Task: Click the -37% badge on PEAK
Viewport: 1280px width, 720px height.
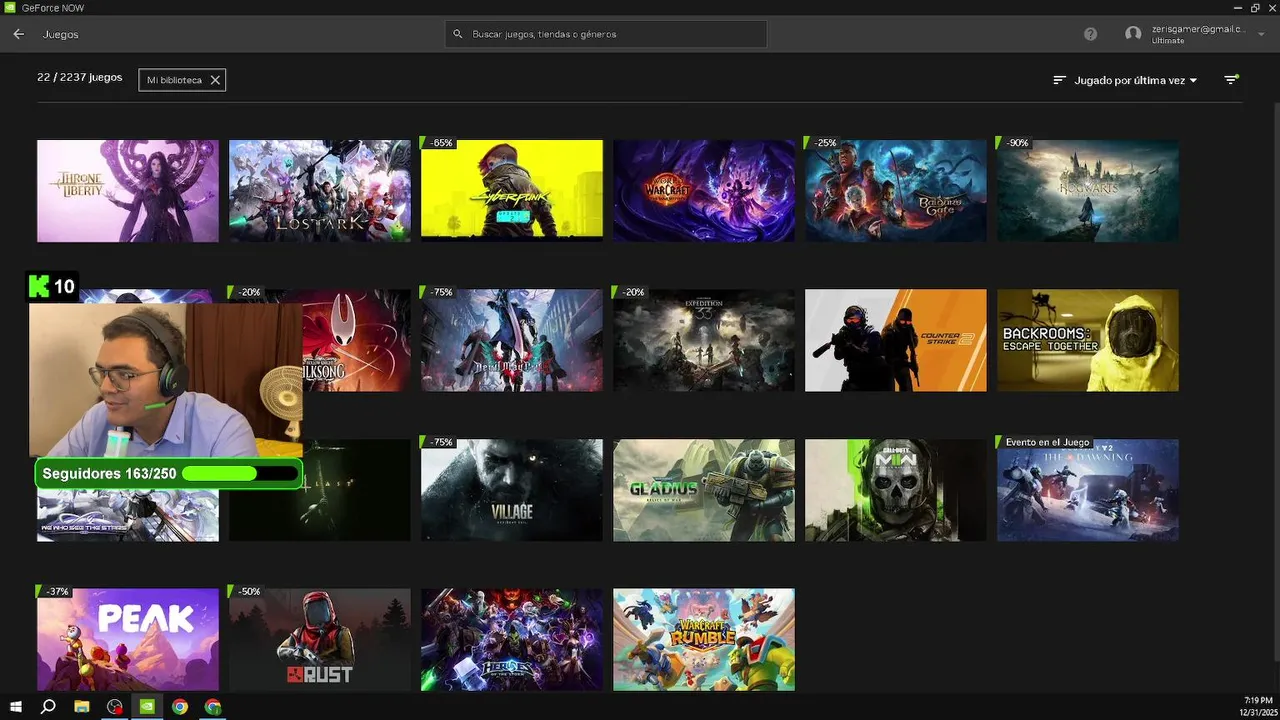Action: 55,592
